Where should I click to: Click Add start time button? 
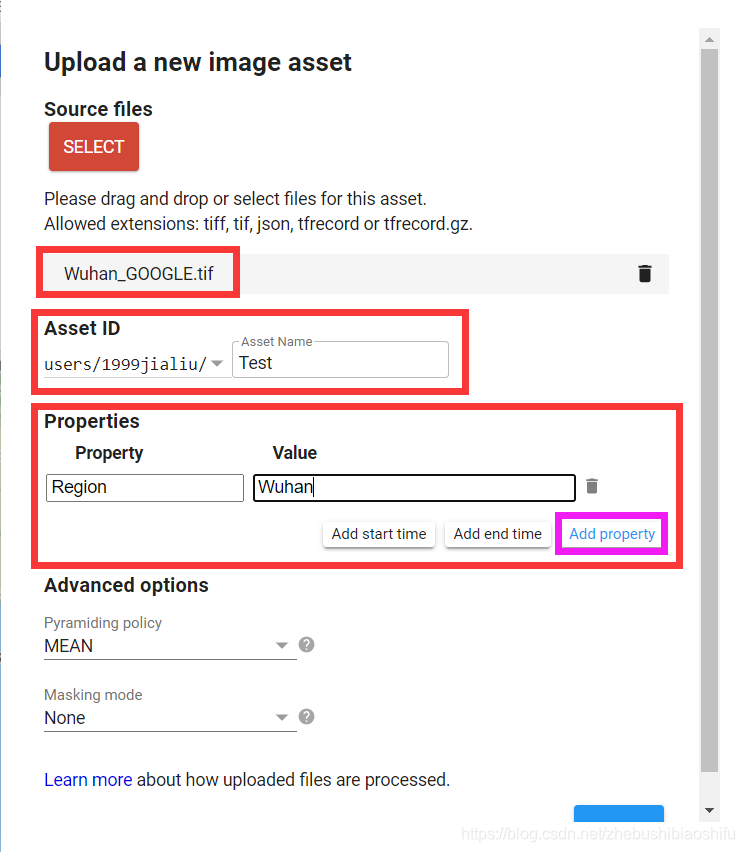379,534
